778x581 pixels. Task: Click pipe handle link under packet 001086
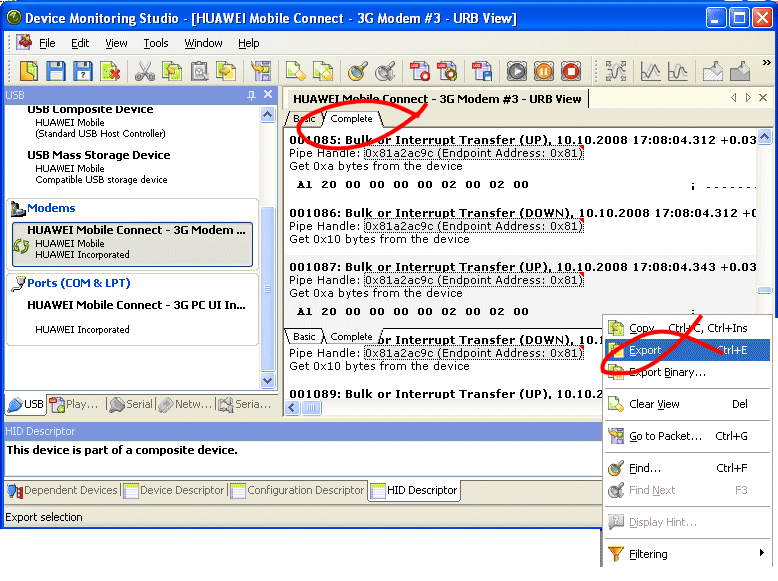click(474, 226)
